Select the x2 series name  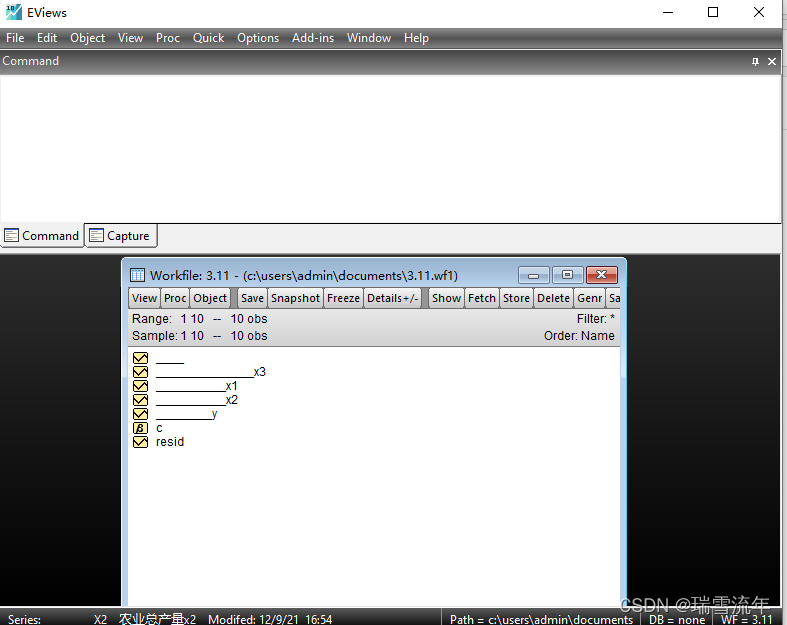[x=197, y=400]
